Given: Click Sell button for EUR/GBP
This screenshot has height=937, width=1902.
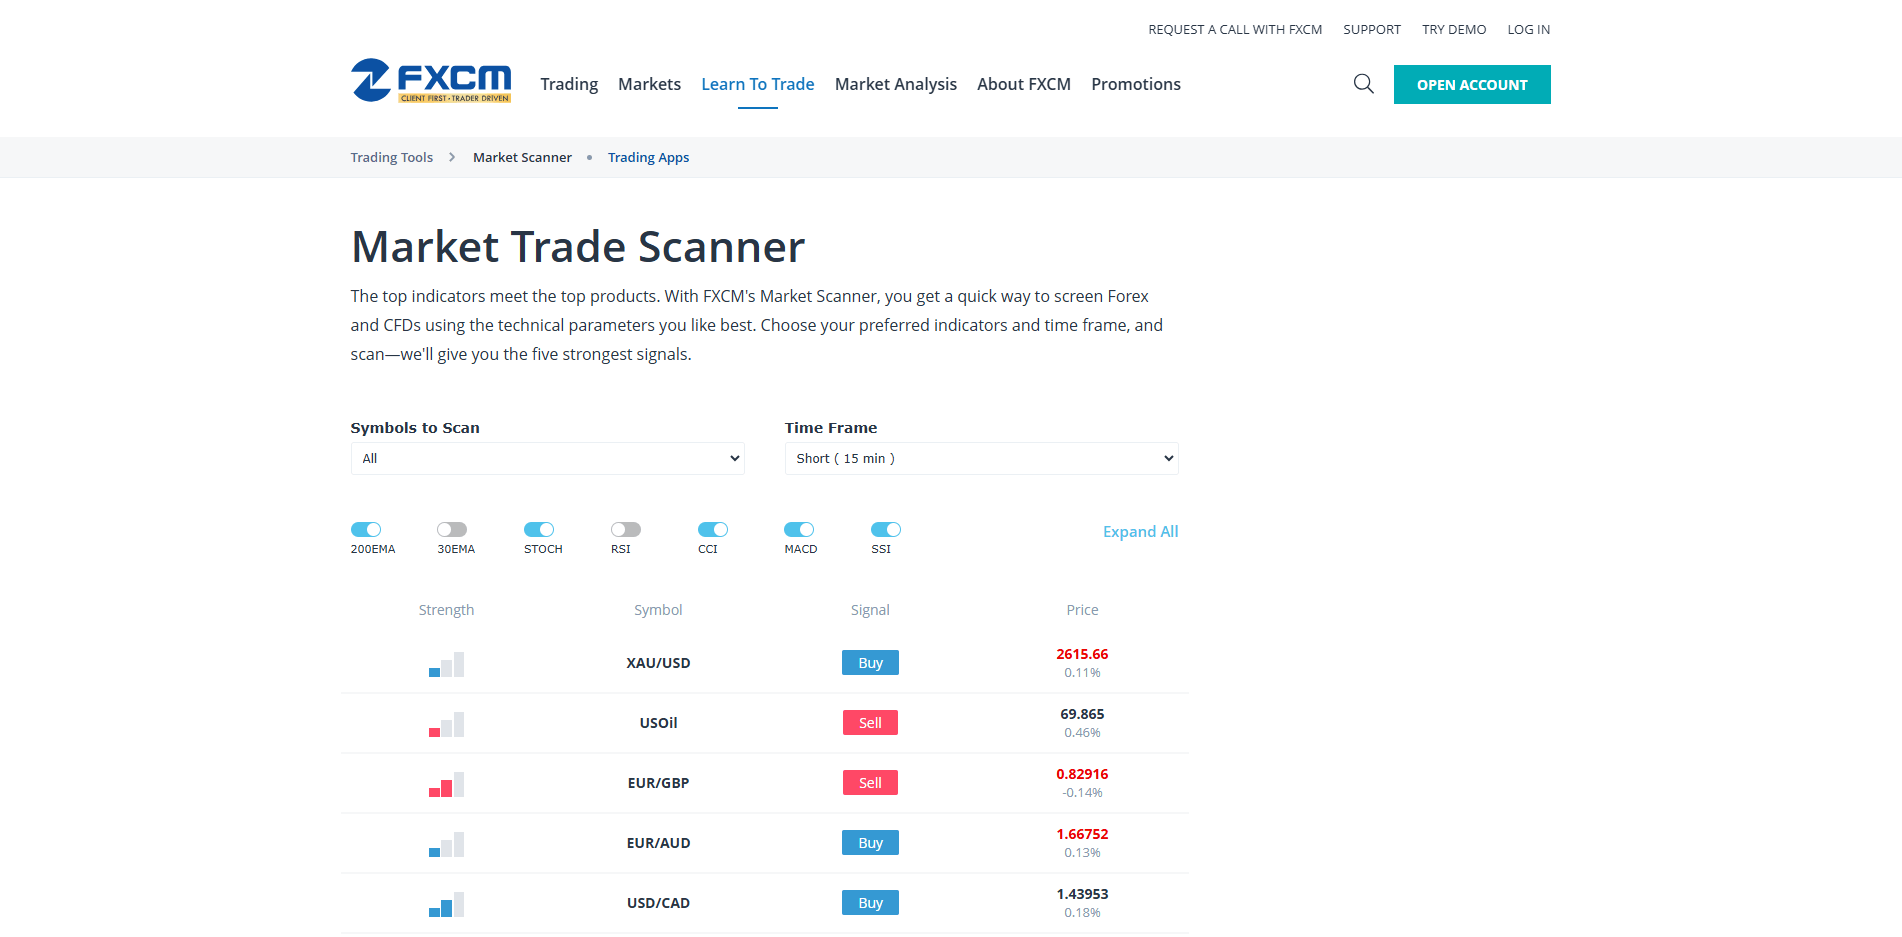Looking at the screenshot, I should 870,783.
